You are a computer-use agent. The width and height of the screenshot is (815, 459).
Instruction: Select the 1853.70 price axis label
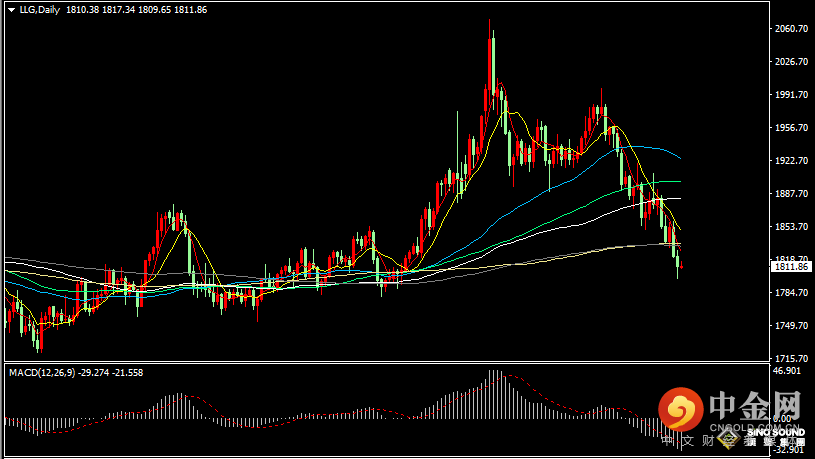tap(791, 227)
